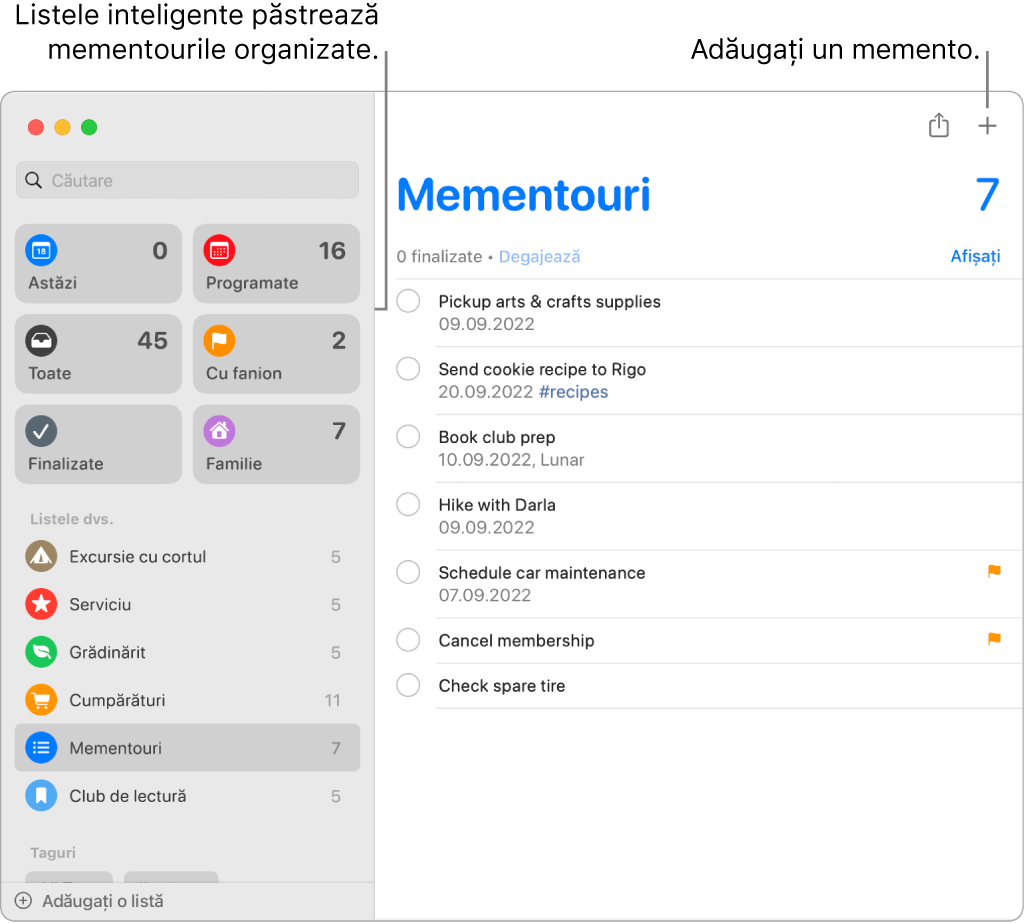The width and height of the screenshot is (1027, 923).
Task: Select the Cu fanion flagged list
Action: (276, 353)
